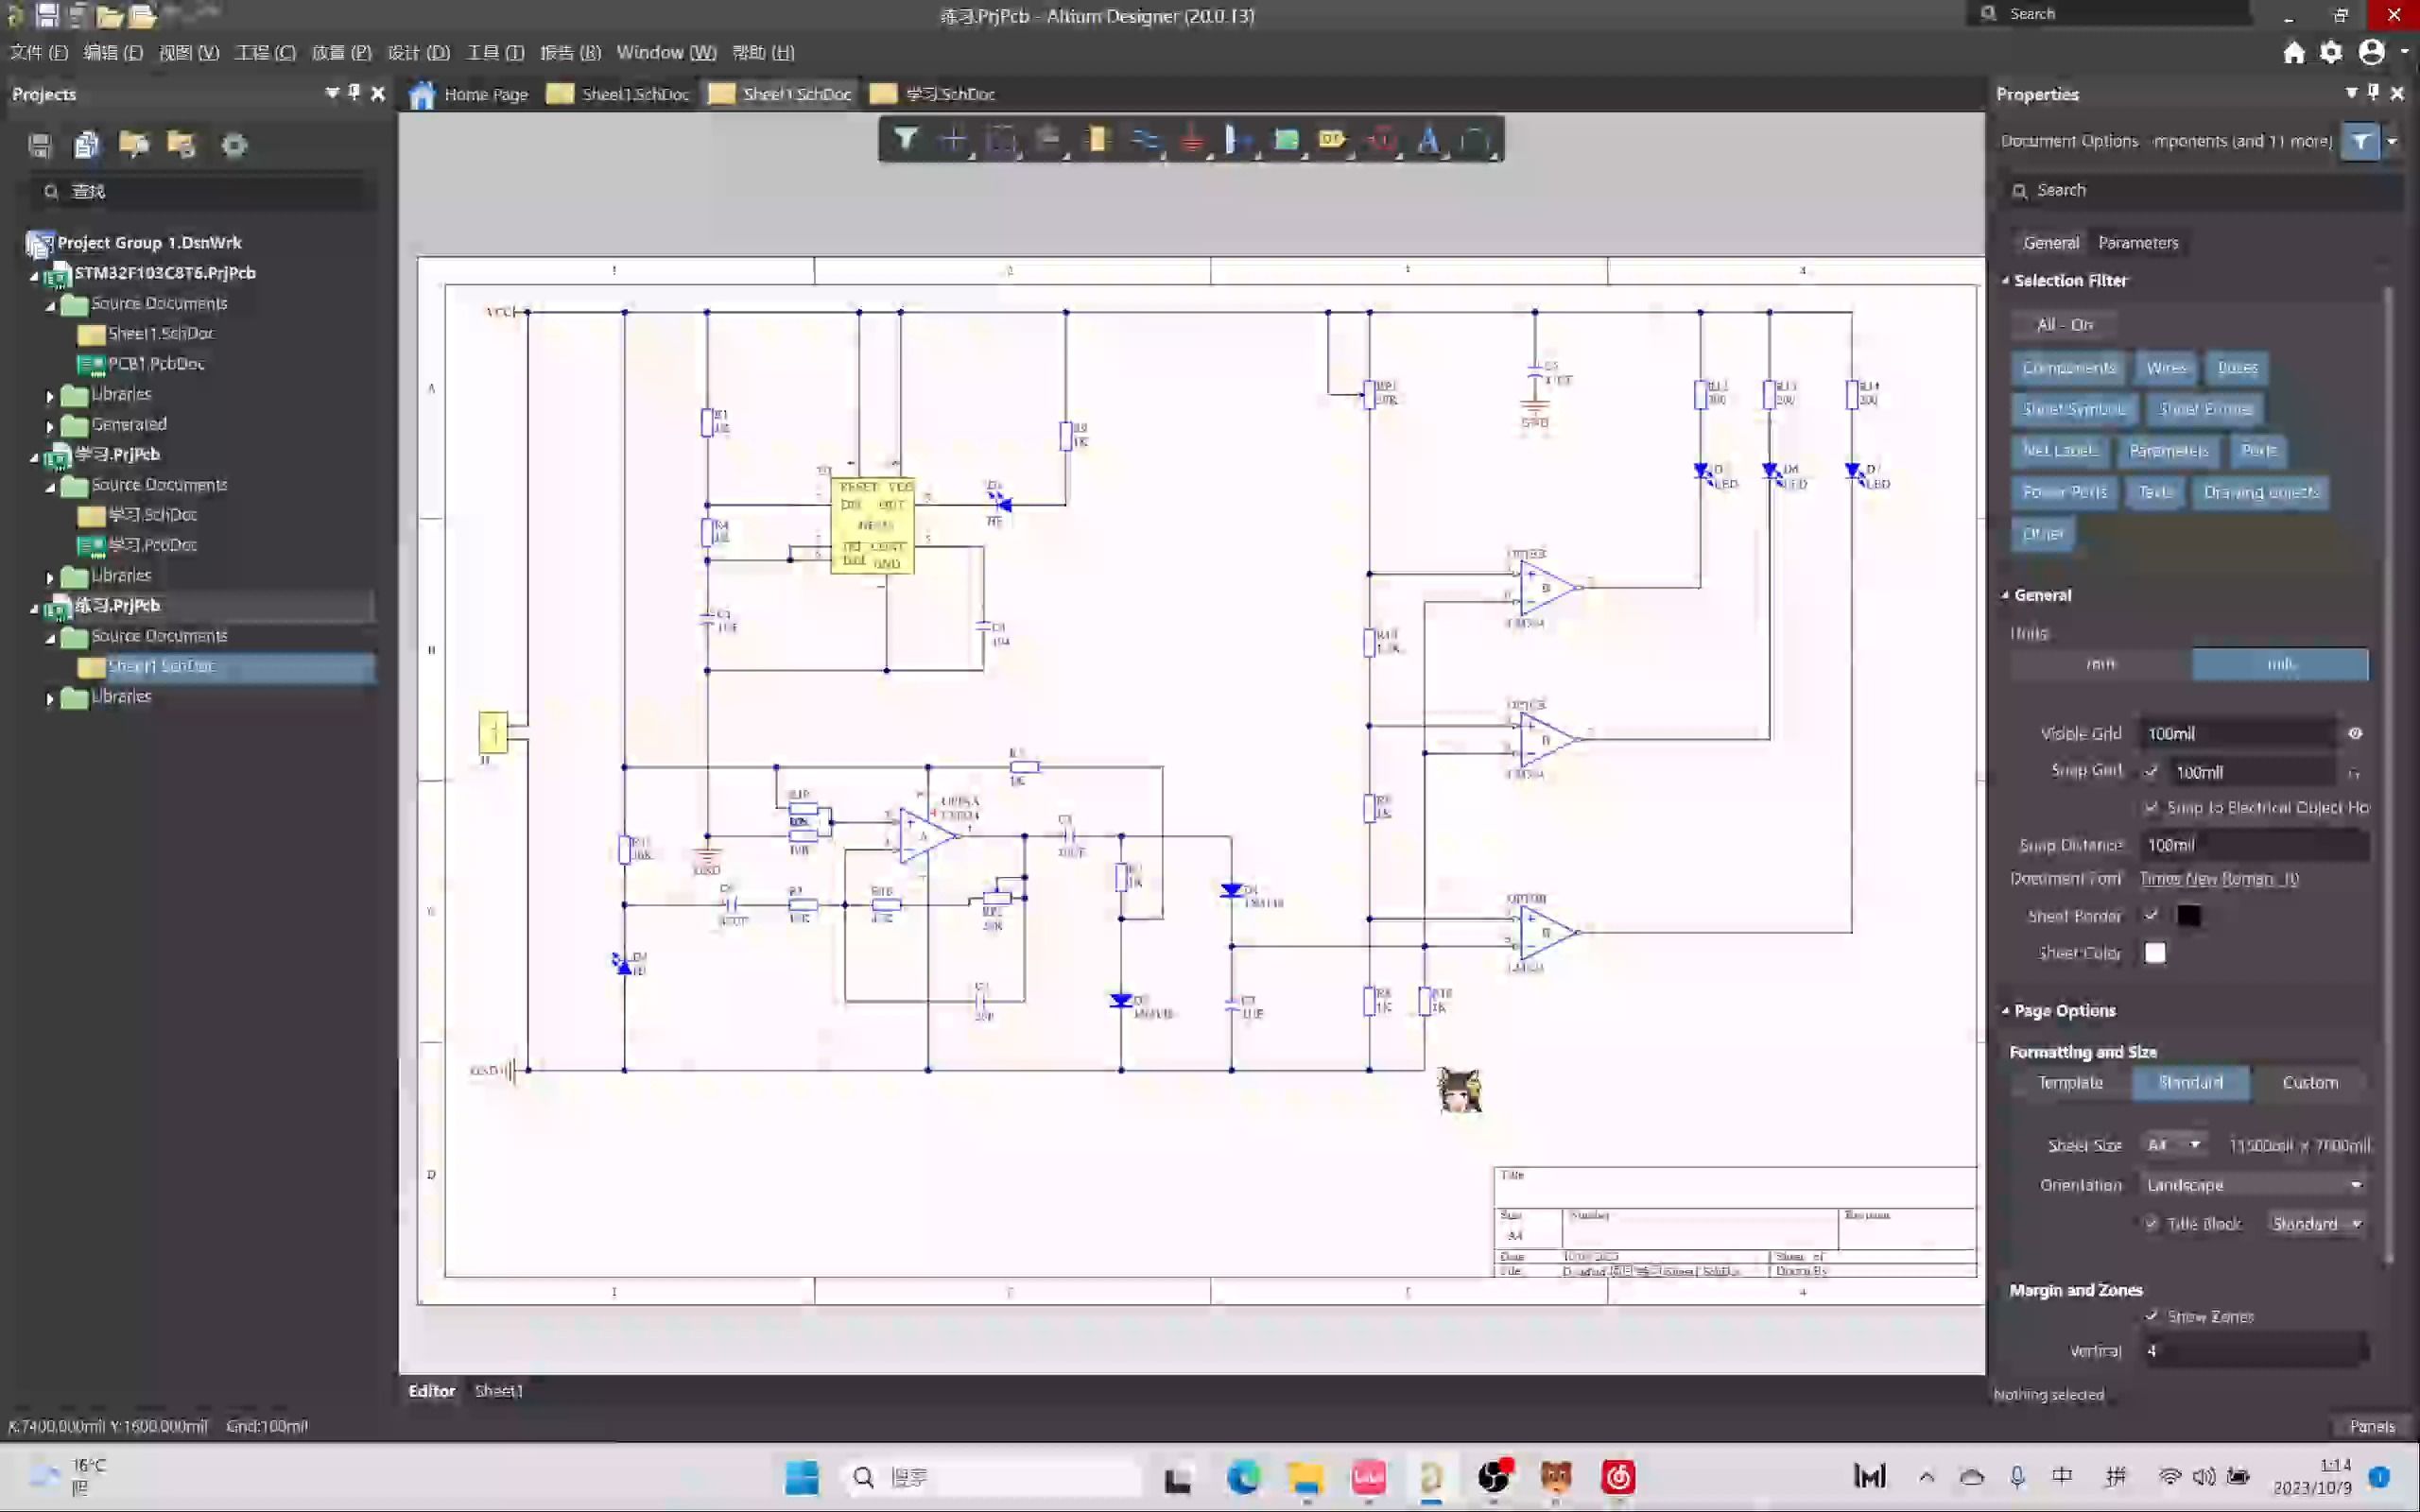The height and width of the screenshot is (1512, 2420).
Task: Toggle the Title Block checkbox
Action: (x=2151, y=1223)
